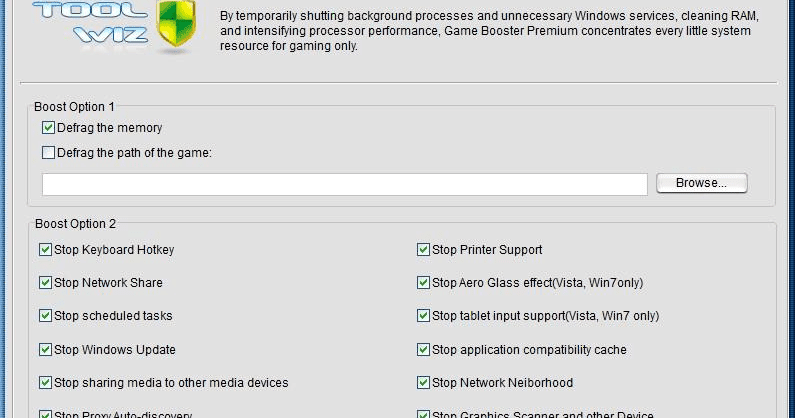Toggle Stop Proxy Auto-discovery checkbox

click(46, 414)
